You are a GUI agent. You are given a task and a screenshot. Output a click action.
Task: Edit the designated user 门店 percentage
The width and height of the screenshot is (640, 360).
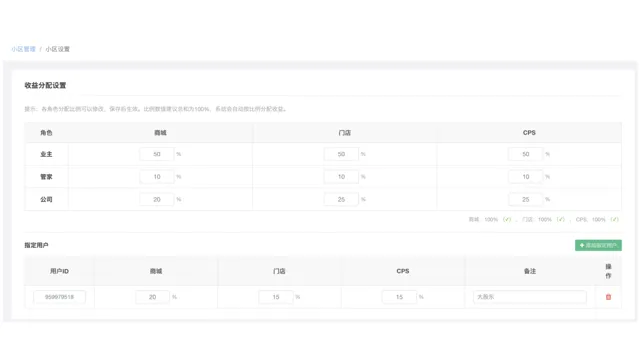tap(276, 297)
